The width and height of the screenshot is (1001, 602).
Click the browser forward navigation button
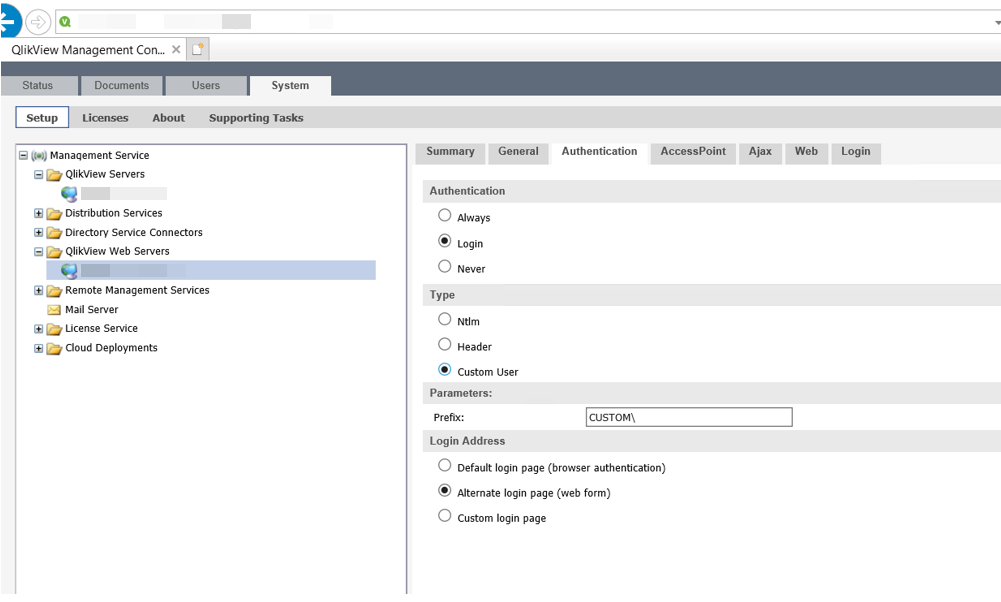pyautogui.click(x=37, y=20)
